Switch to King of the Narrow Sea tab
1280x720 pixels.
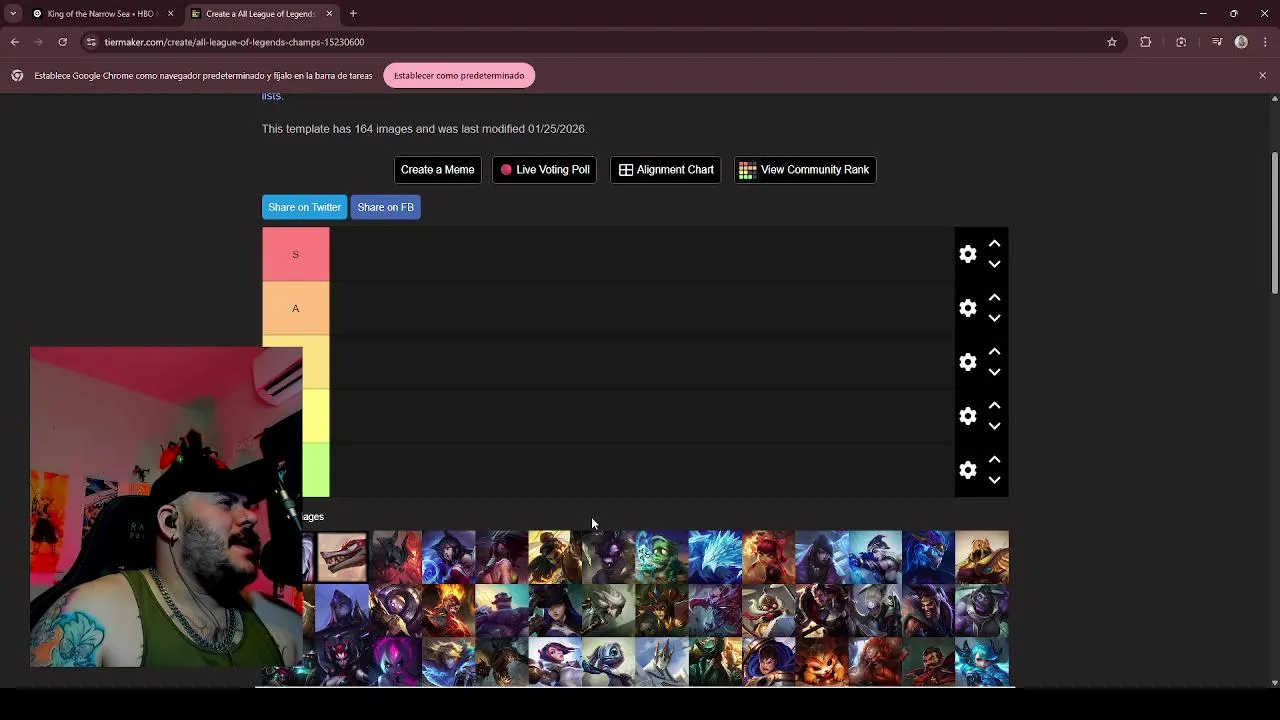[100, 14]
